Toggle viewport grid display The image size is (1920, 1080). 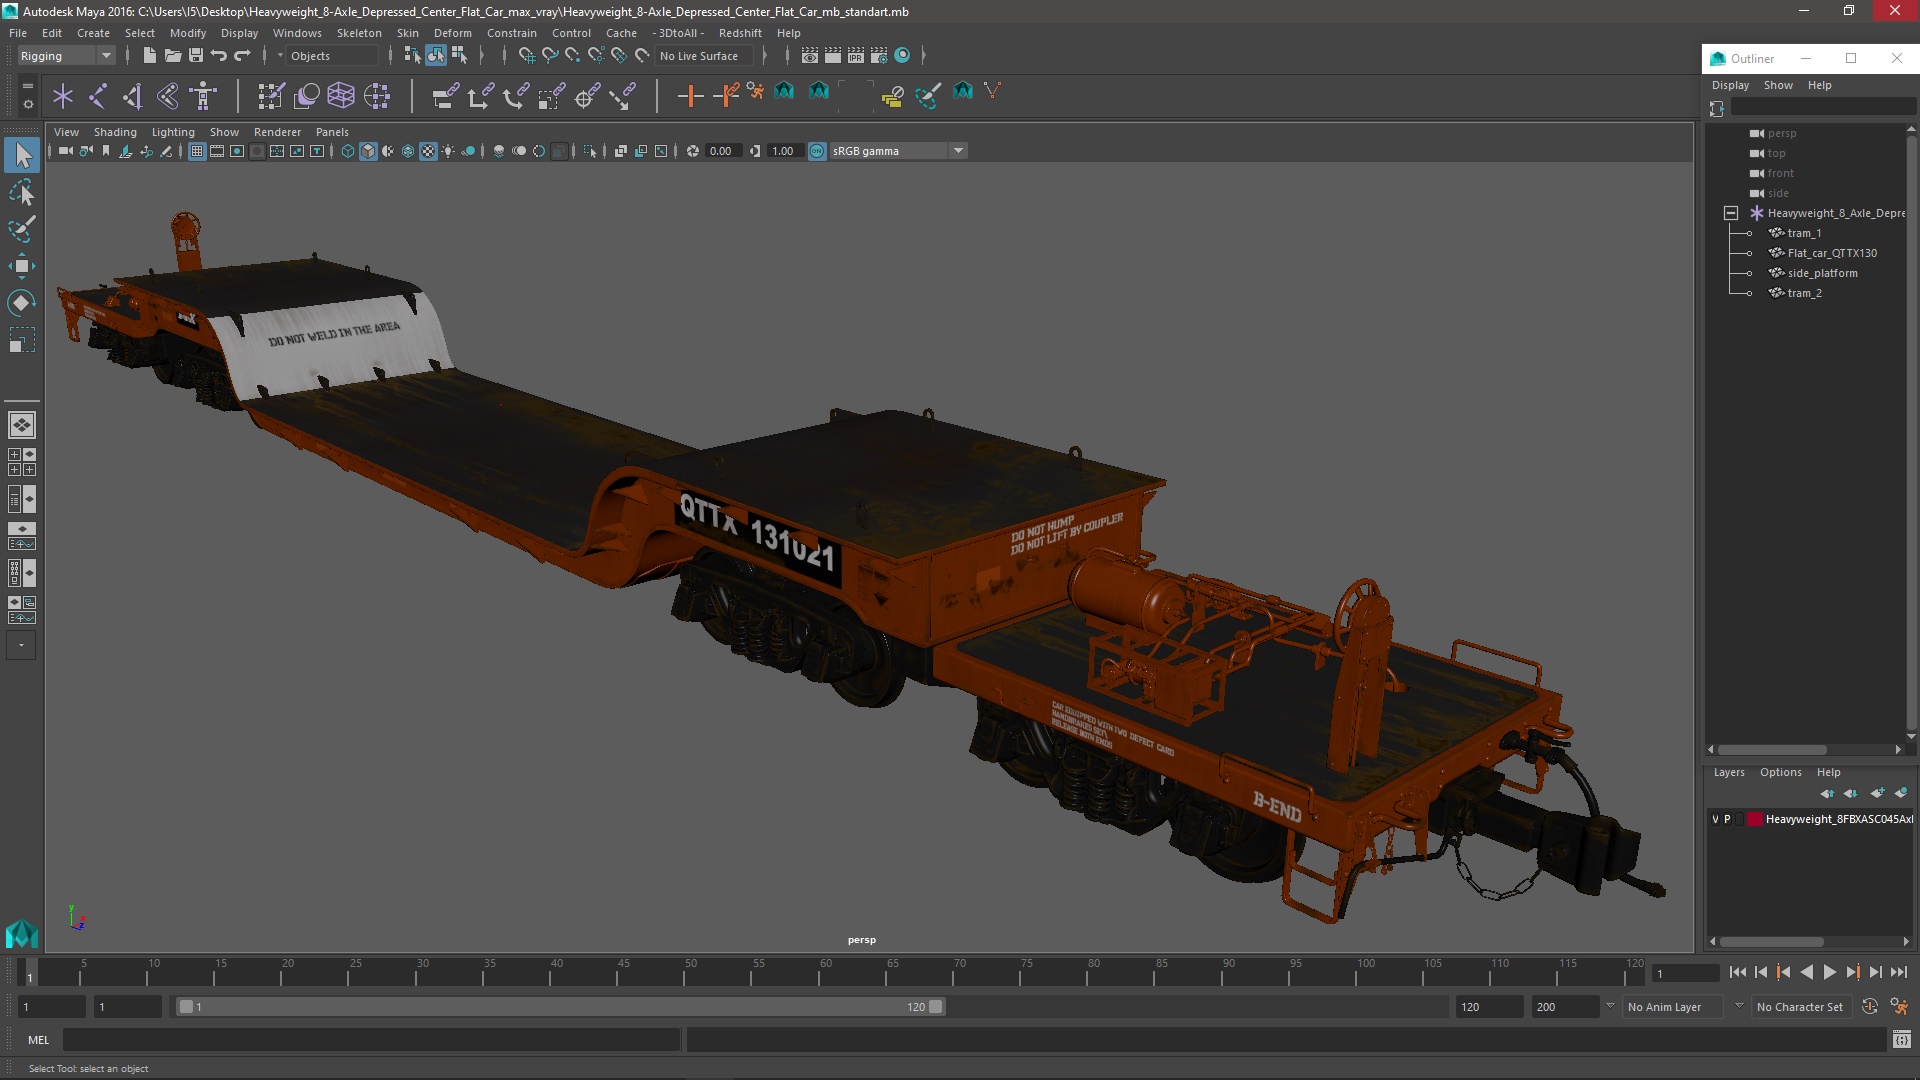(x=197, y=151)
